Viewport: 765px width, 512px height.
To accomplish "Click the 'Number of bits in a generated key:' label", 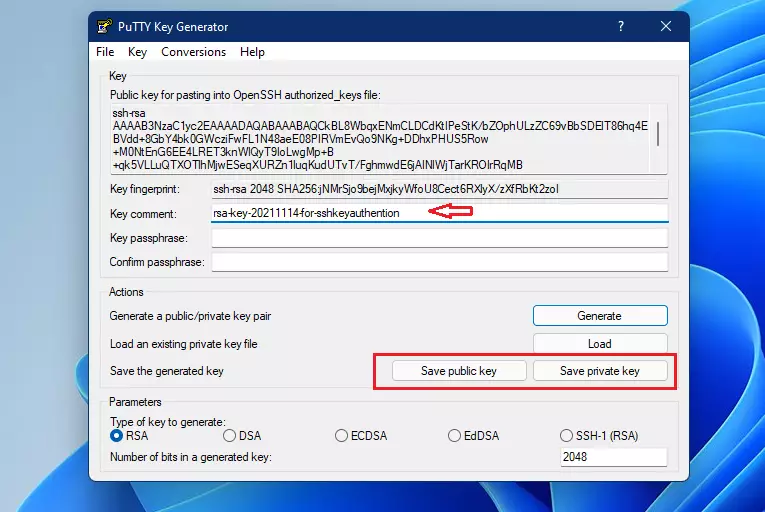I will (x=191, y=457).
